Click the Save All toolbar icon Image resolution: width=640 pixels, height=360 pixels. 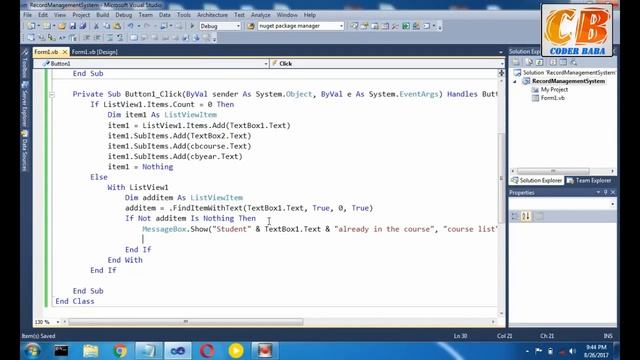83,26
